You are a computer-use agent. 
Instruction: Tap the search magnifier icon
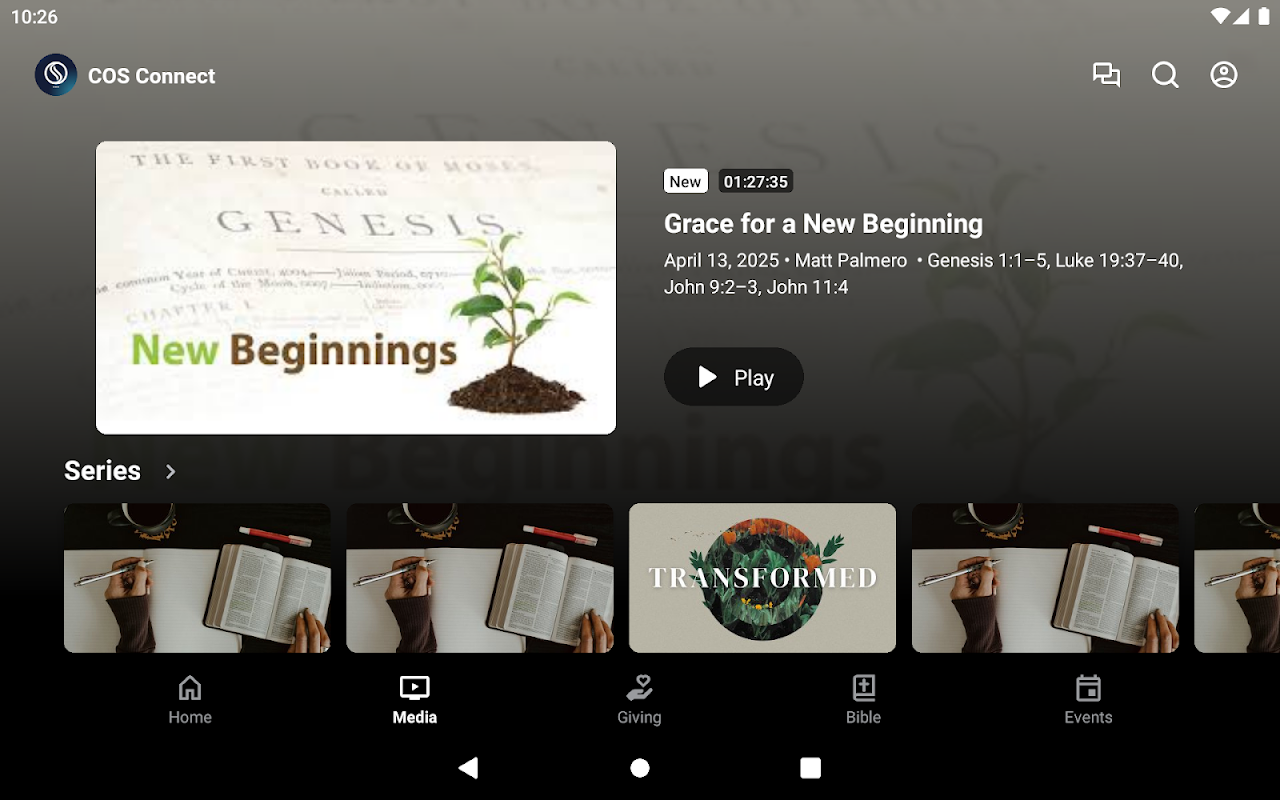(x=1165, y=75)
